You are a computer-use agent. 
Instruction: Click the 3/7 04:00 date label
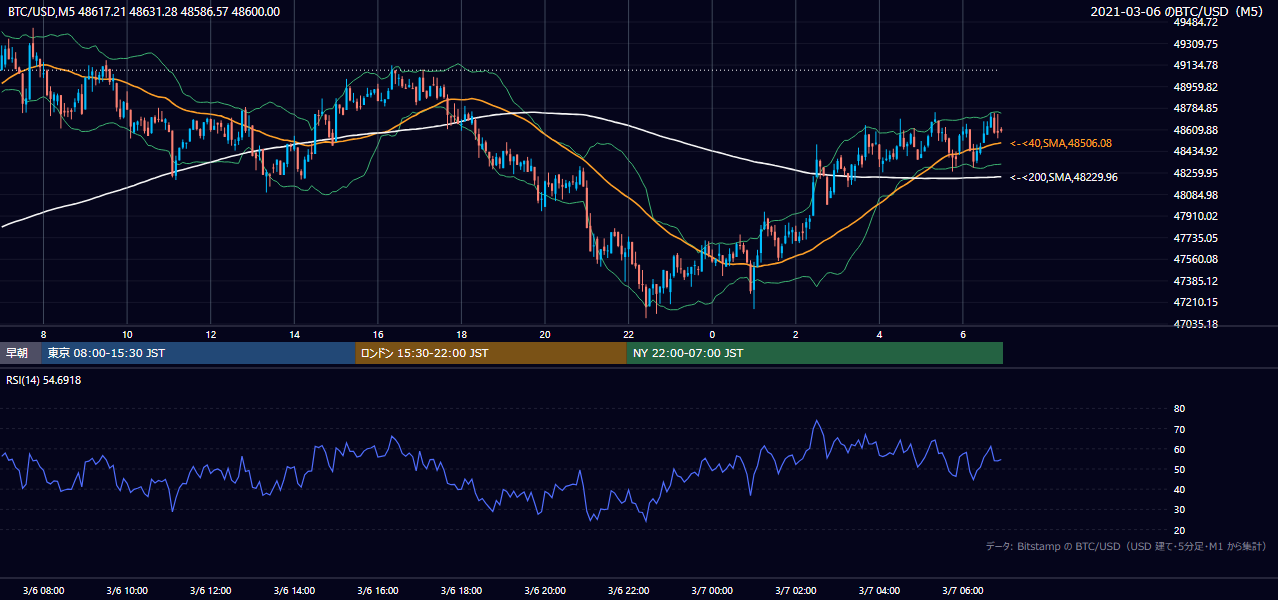[x=879, y=590]
